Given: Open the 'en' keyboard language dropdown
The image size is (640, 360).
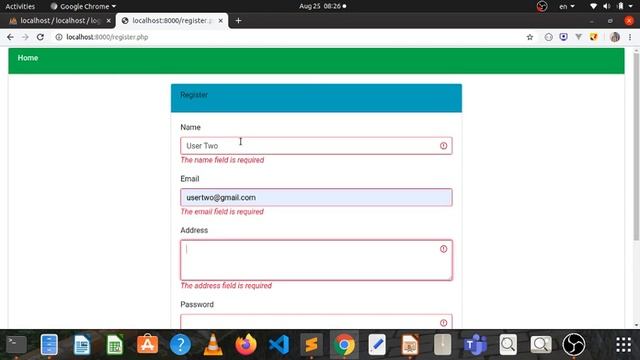Looking at the screenshot, I should click(x=567, y=6).
